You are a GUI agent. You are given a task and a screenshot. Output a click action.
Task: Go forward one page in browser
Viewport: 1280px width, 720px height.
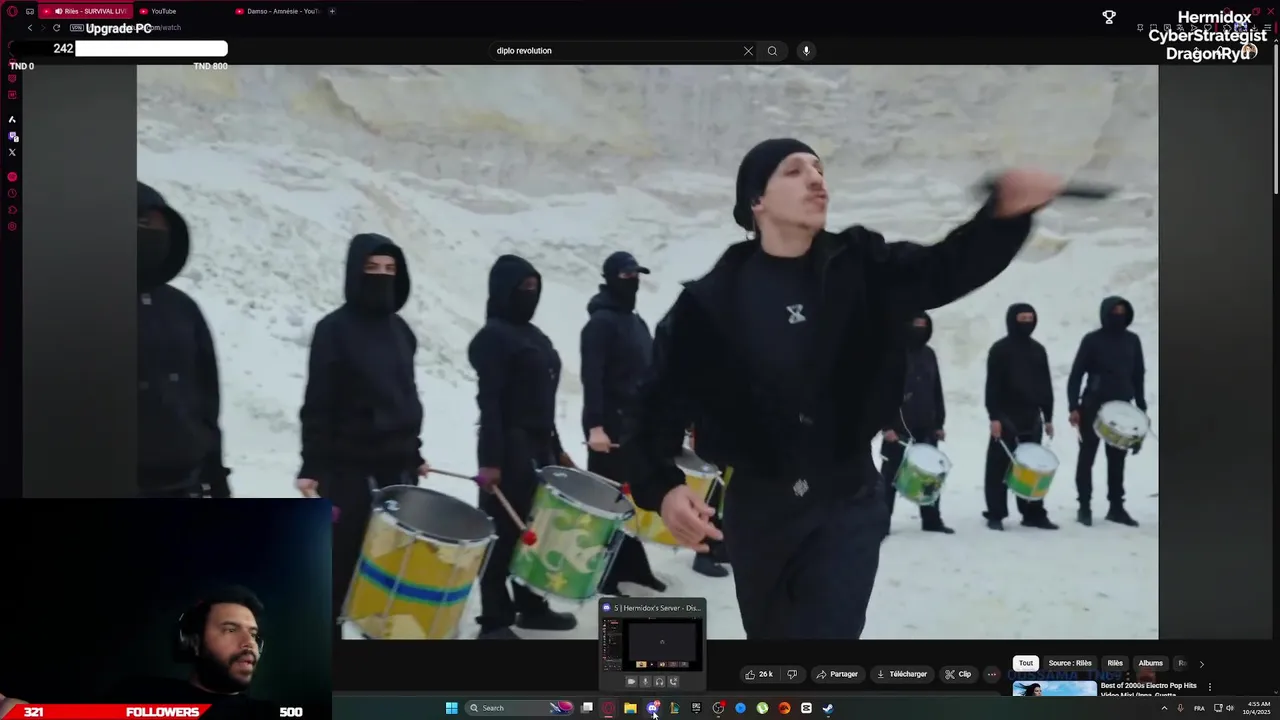tap(43, 28)
